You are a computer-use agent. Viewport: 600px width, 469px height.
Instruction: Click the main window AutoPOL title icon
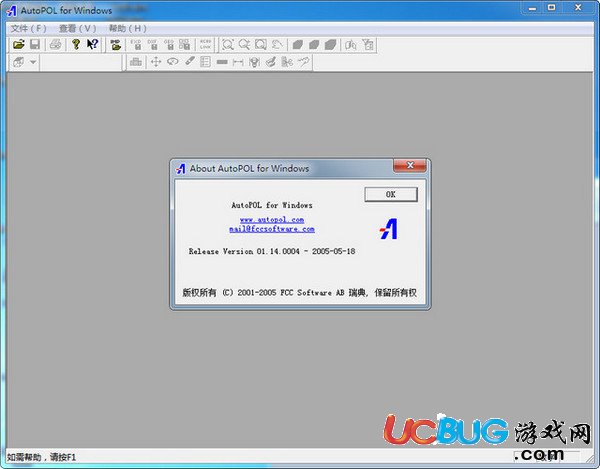(11, 10)
